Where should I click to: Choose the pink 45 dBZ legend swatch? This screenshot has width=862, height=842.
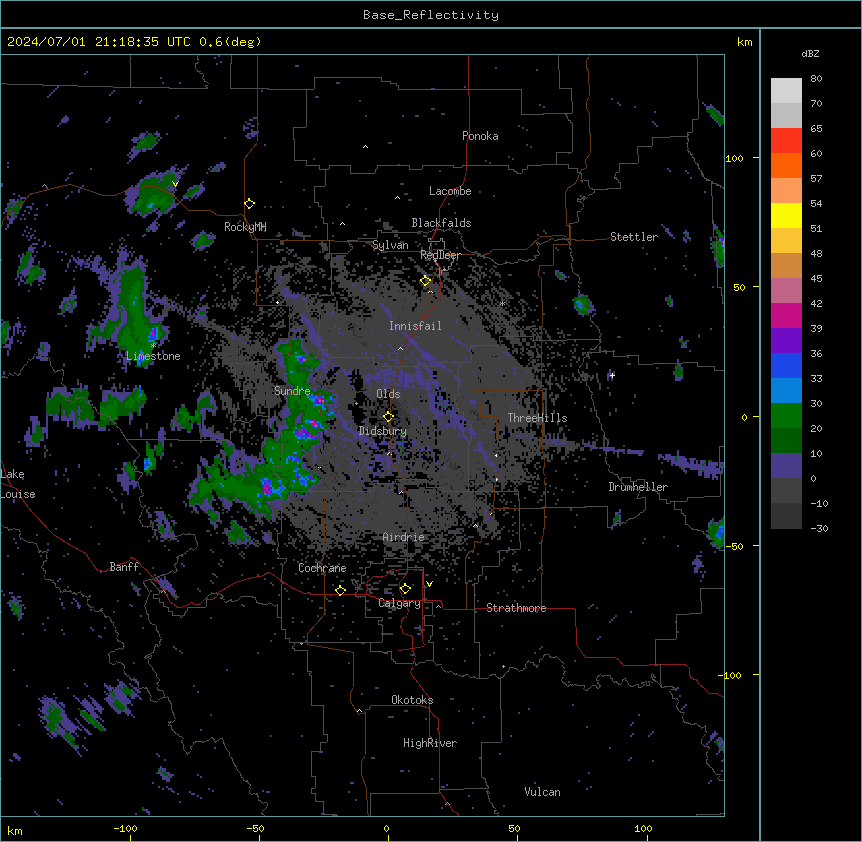click(786, 290)
